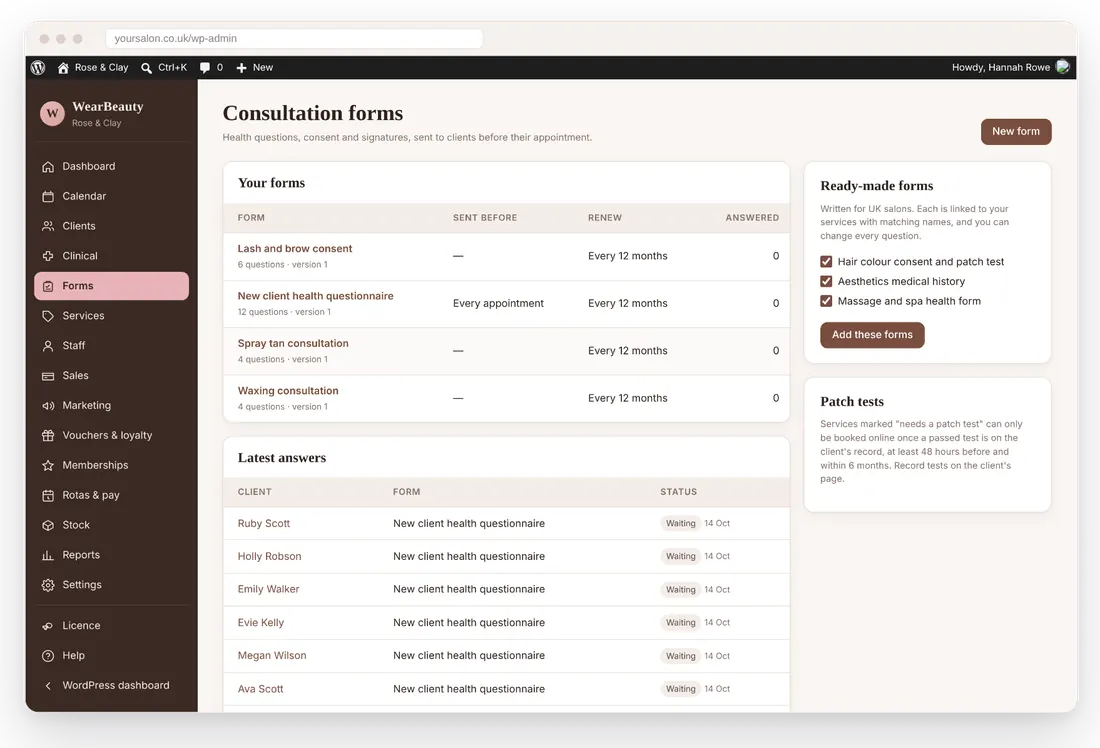This screenshot has height=748, width=1100.
Task: Uncheck Massage and spa health form
Action: pyautogui.click(x=826, y=301)
